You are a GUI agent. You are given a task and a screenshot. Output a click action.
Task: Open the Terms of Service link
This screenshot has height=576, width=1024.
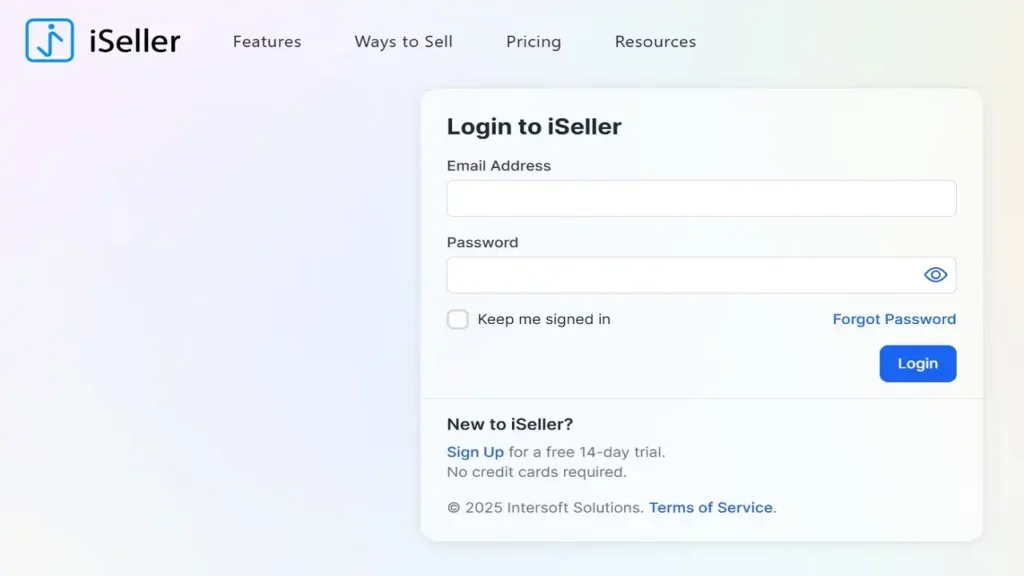710,508
